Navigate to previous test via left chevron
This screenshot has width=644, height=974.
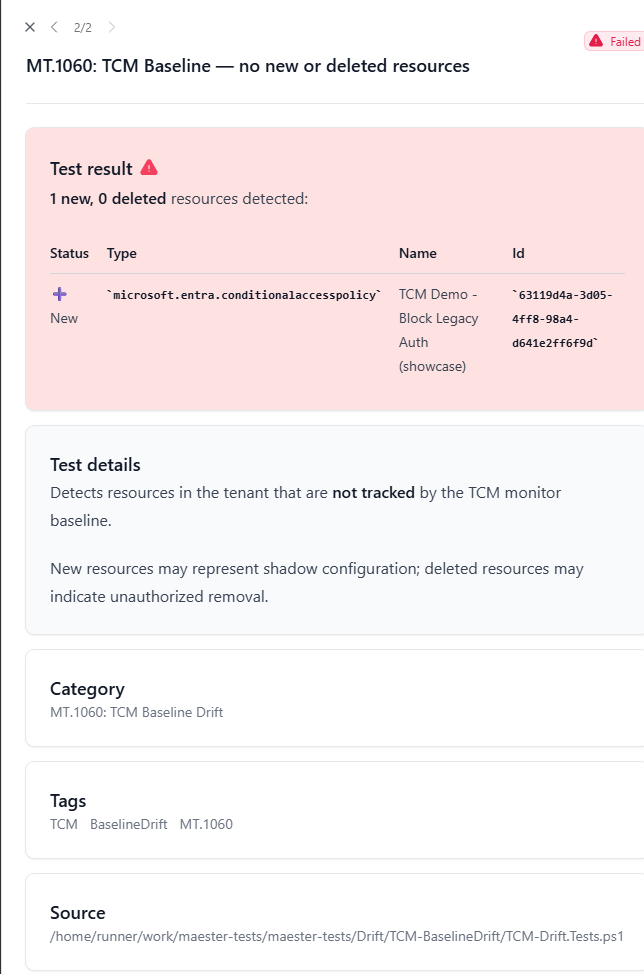click(x=55, y=27)
